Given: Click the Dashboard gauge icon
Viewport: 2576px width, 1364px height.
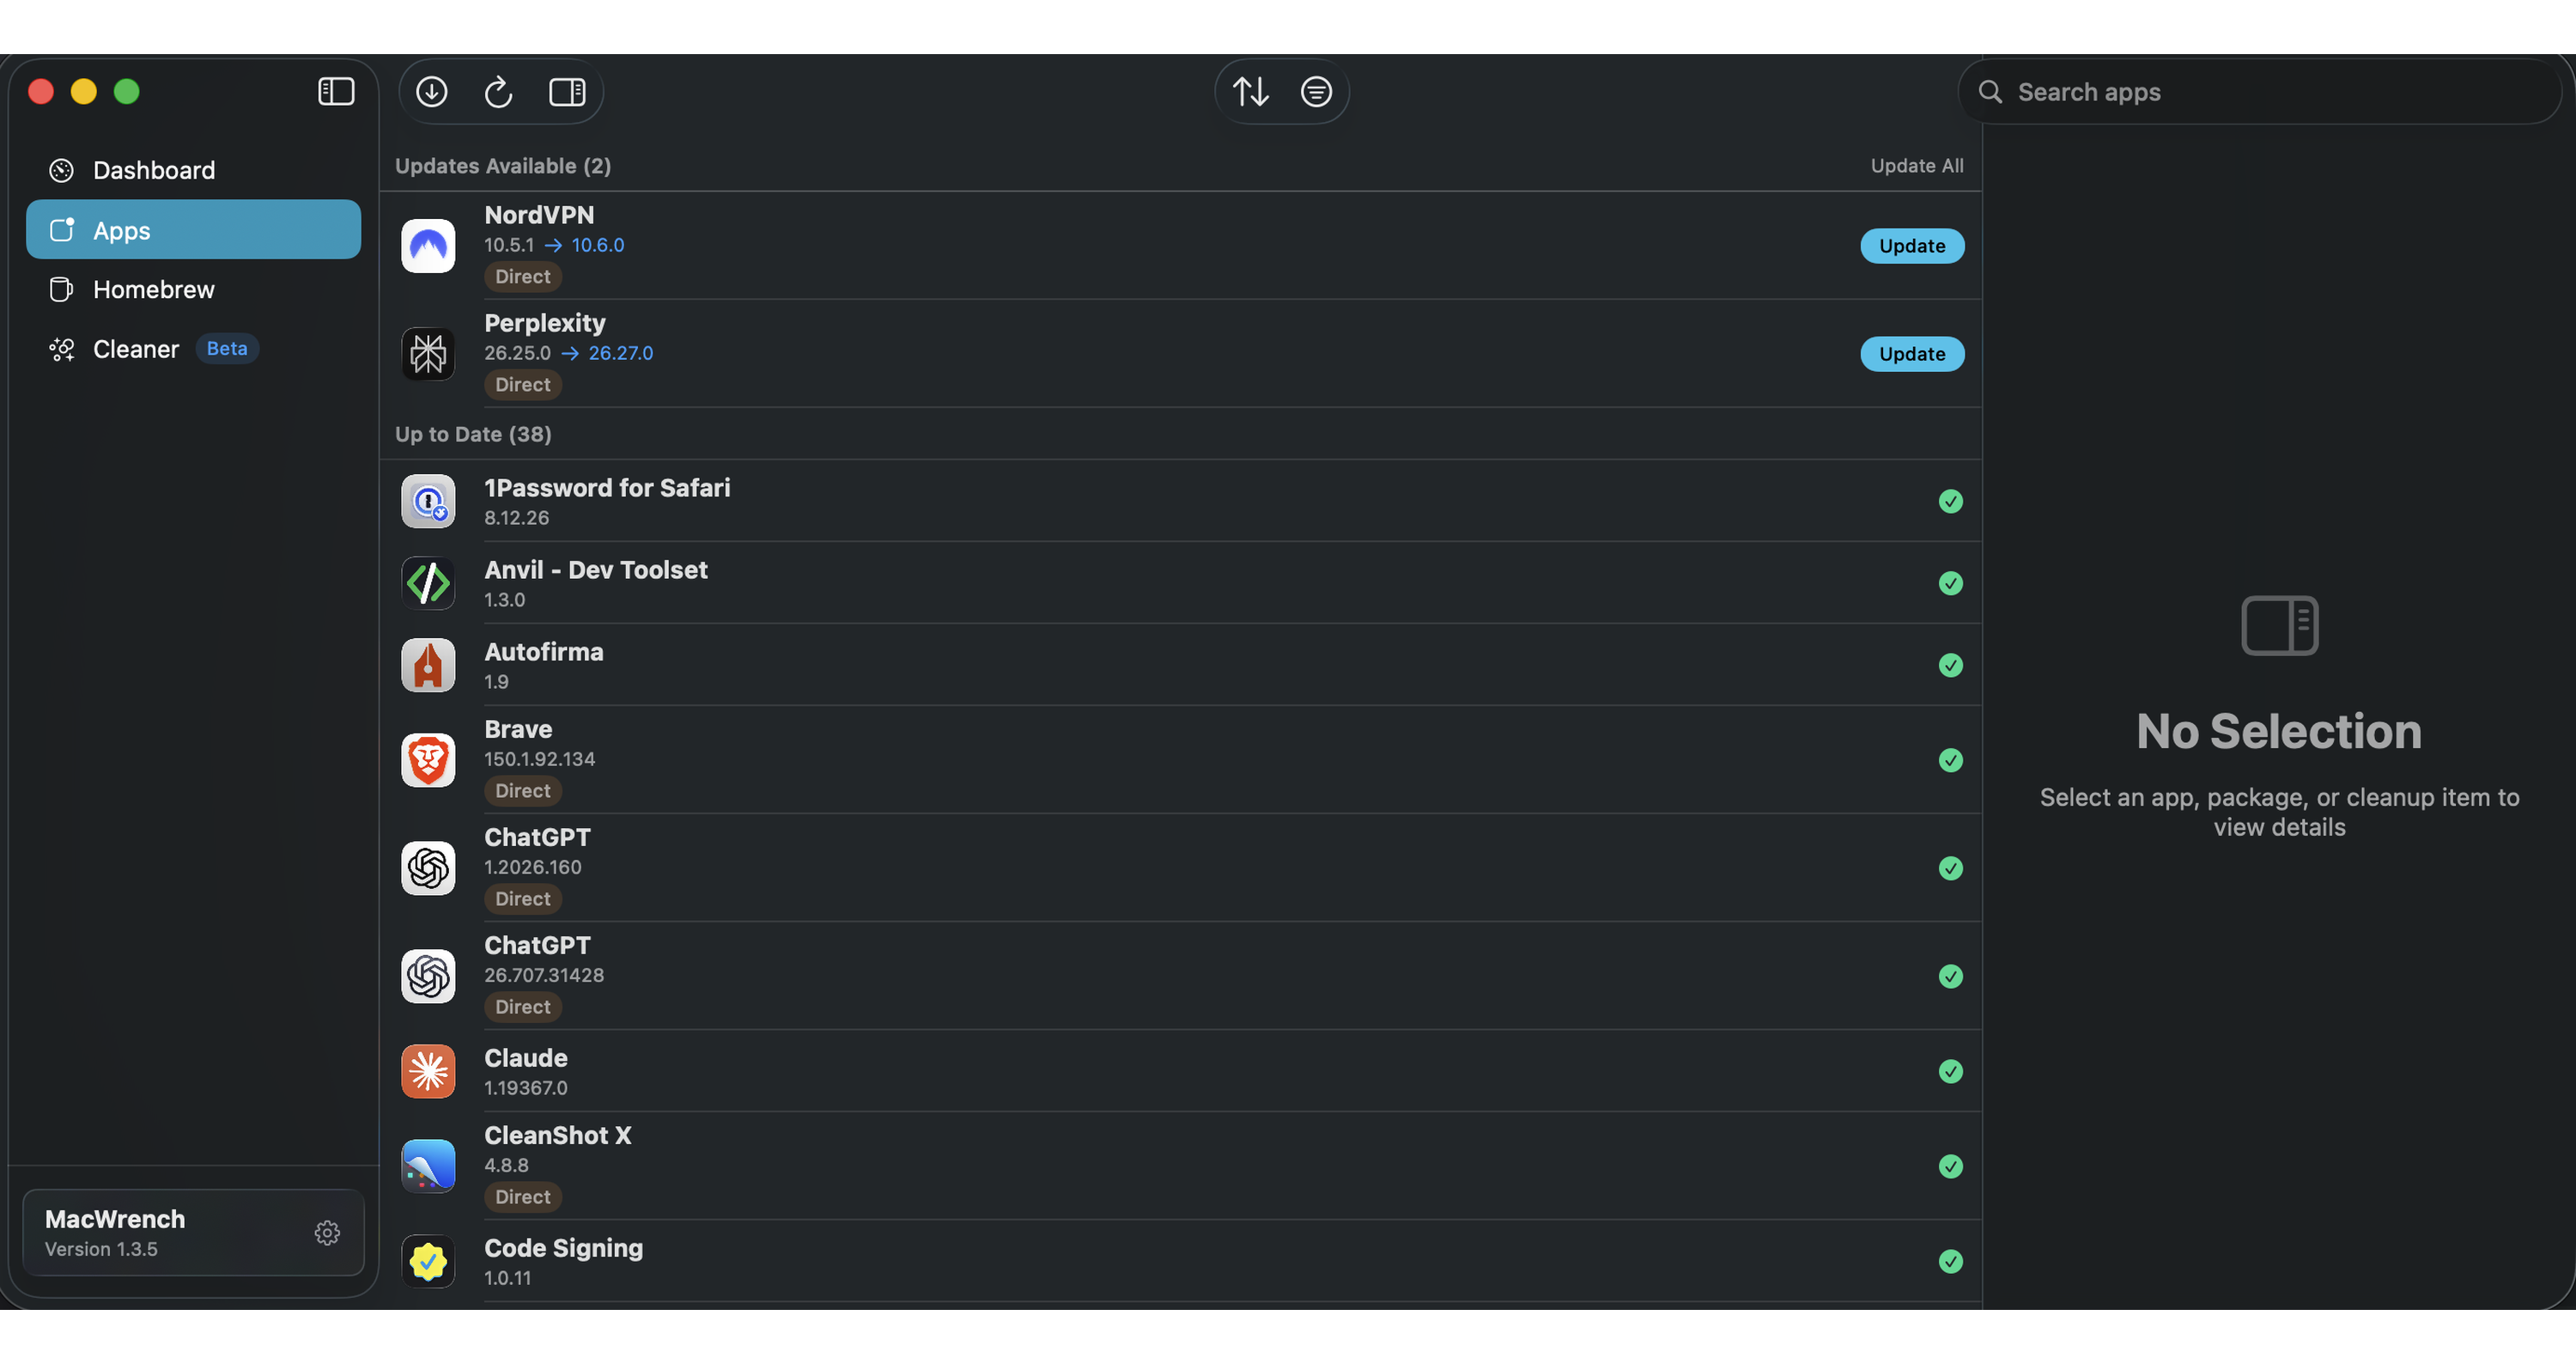Looking at the screenshot, I should (x=61, y=170).
